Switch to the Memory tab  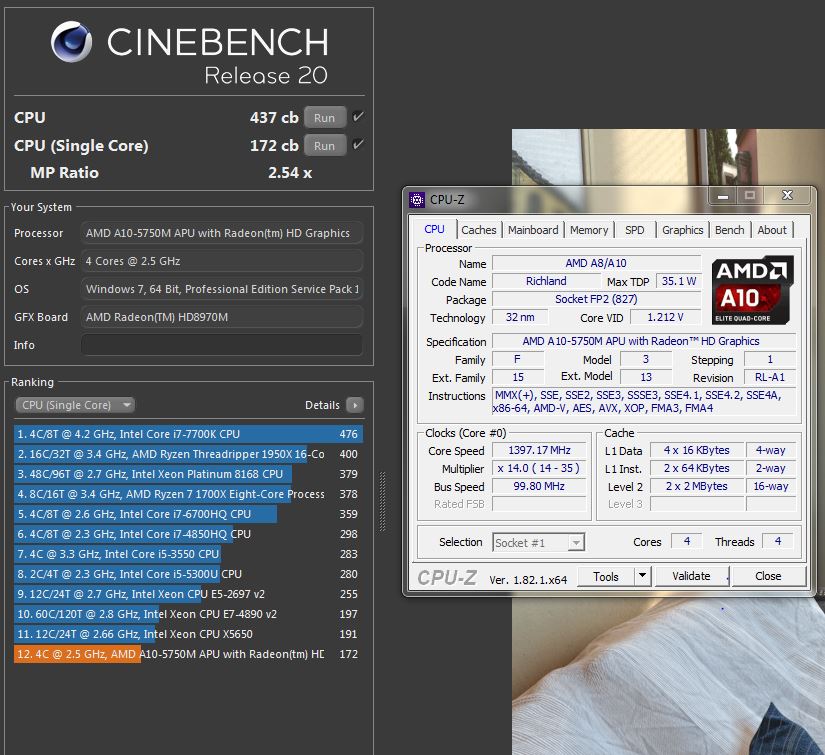pos(589,230)
